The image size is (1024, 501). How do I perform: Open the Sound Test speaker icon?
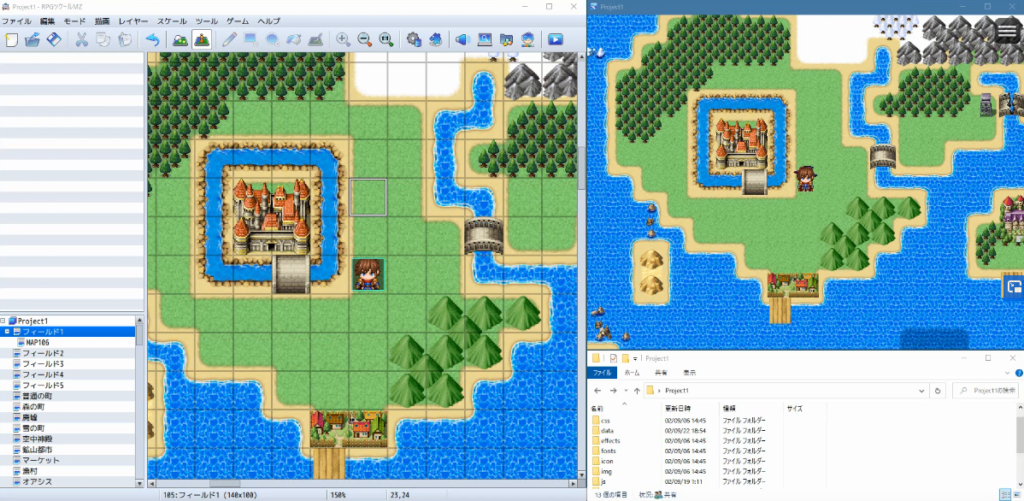click(x=461, y=40)
